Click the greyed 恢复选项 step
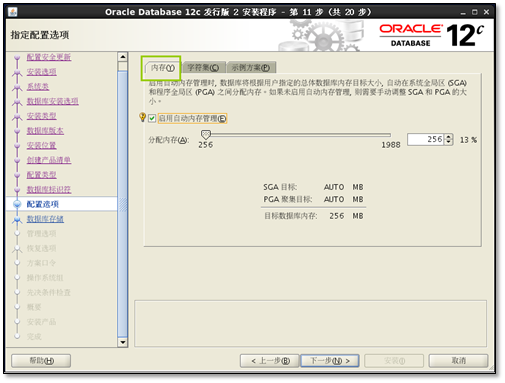 tap(41, 248)
